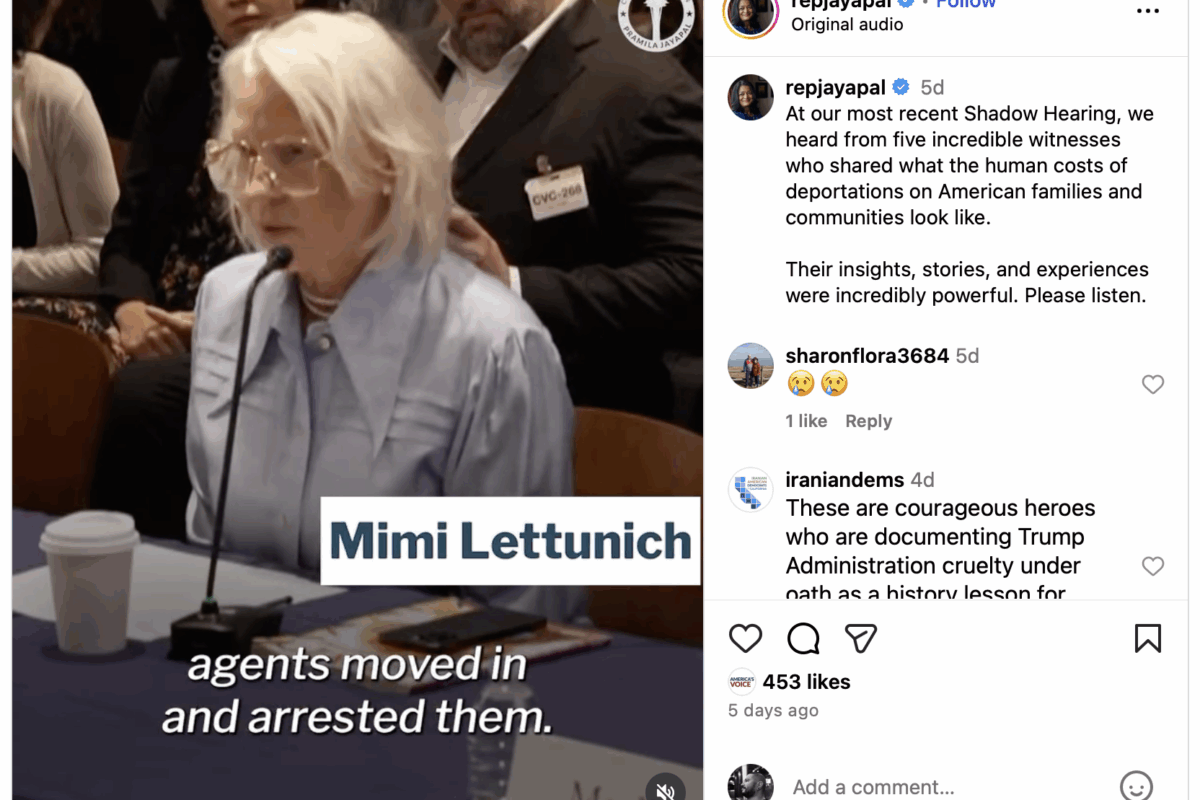Open iraniandems profile avatar

point(751,490)
